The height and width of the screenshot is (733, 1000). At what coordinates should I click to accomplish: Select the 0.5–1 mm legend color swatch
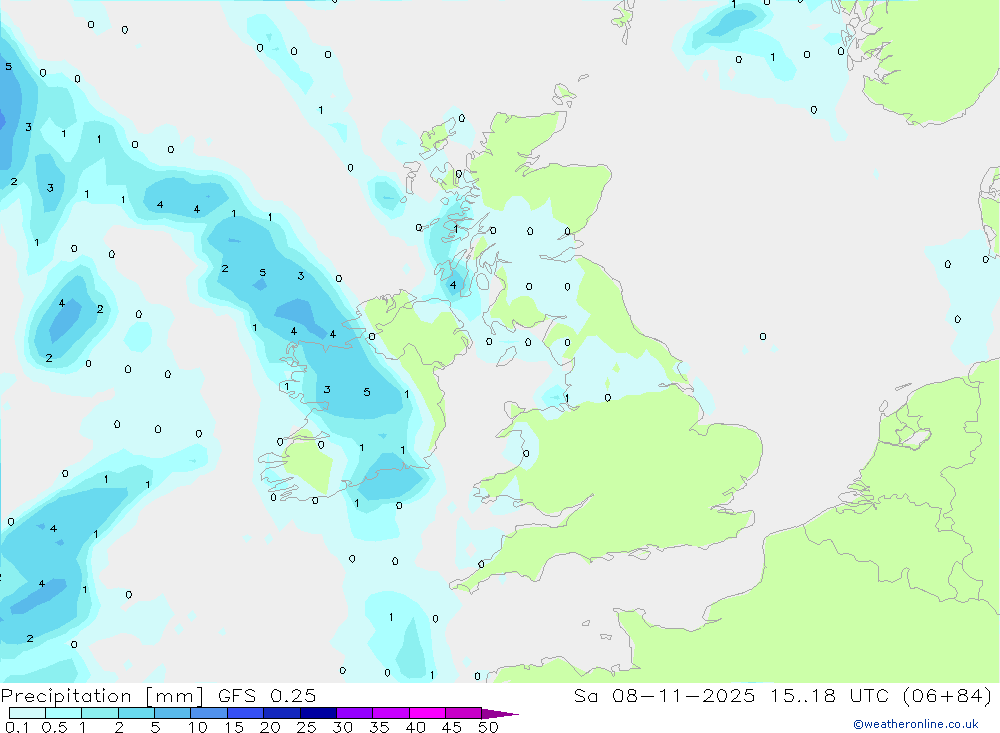[64, 713]
